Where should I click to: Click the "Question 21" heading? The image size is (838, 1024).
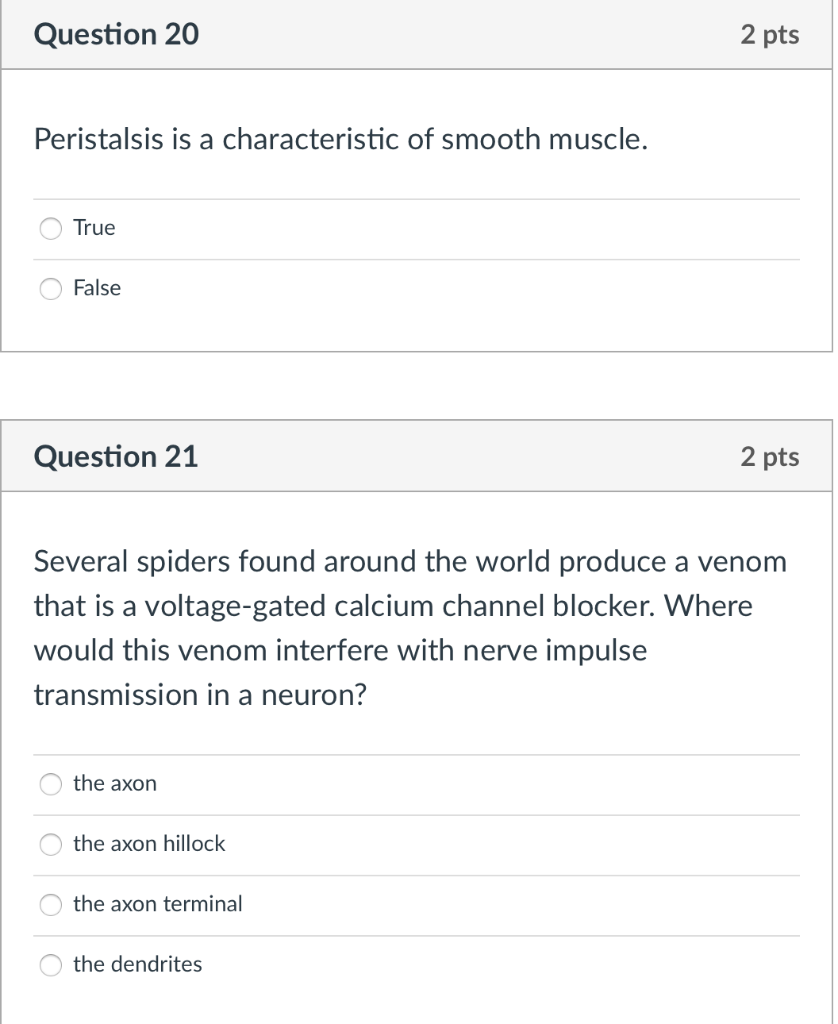click(x=116, y=457)
